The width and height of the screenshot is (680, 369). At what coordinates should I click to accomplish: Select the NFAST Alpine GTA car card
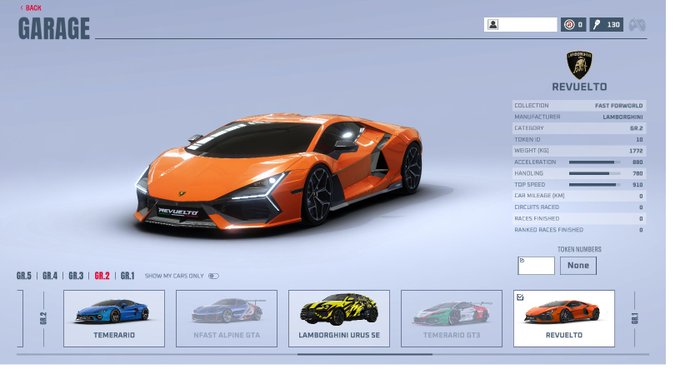pyautogui.click(x=227, y=319)
